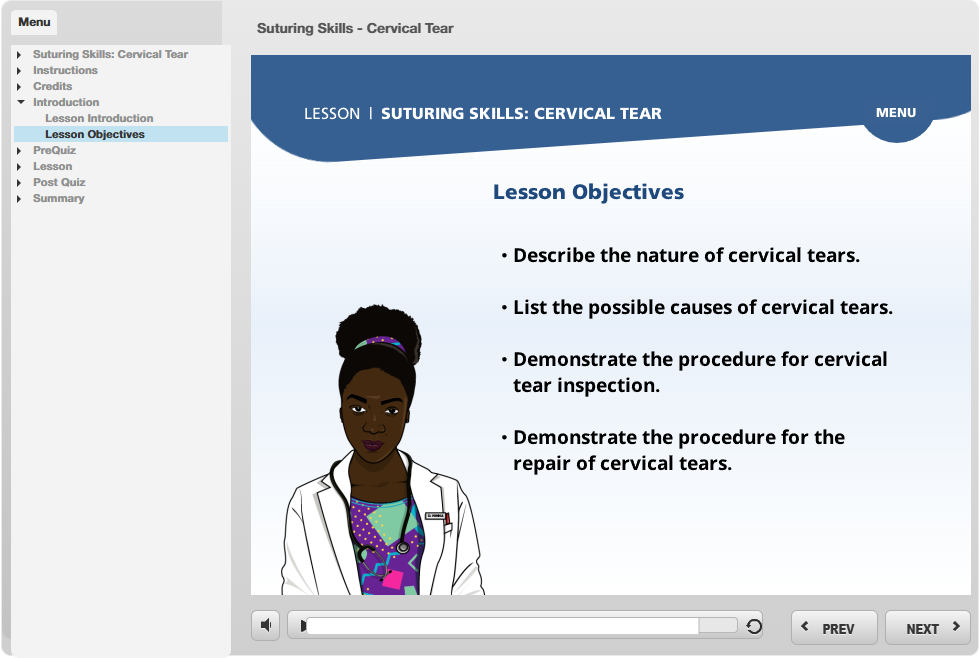Expand the Credits section arrow

tap(20, 87)
